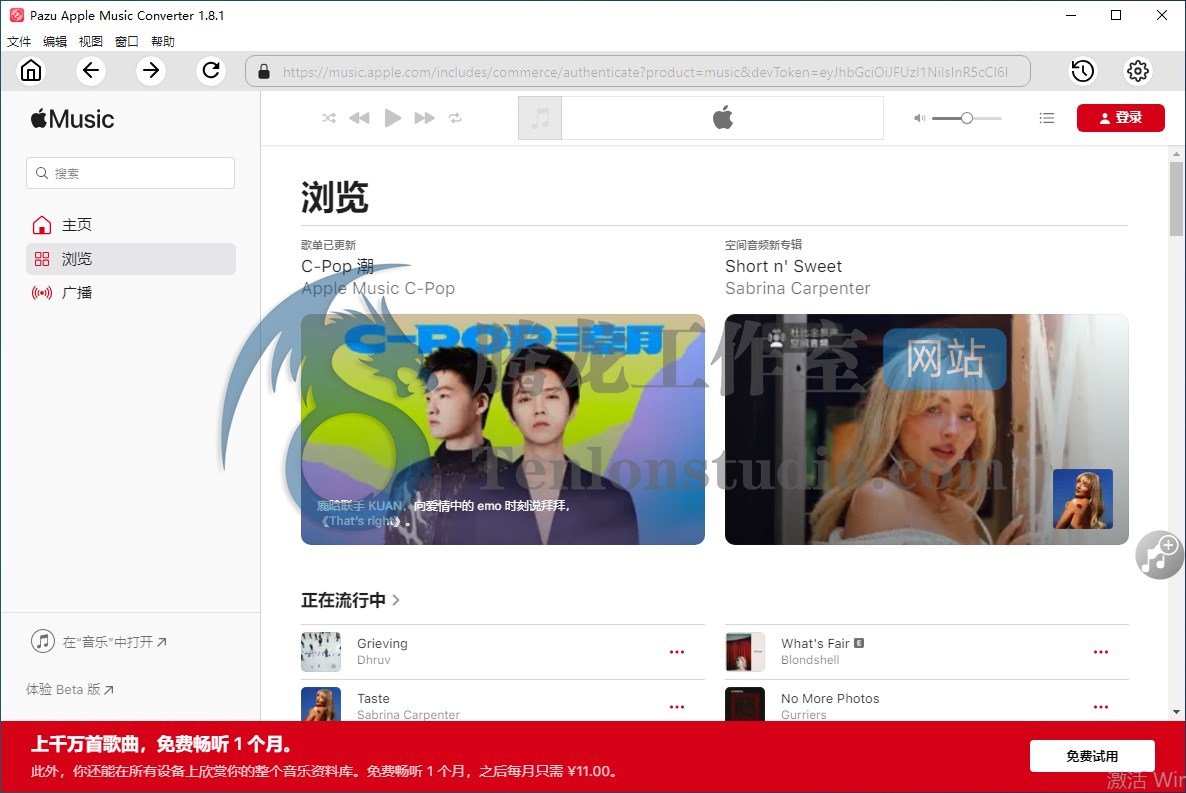The width and height of the screenshot is (1186, 793).
Task: Skip to next track
Action: 424,118
